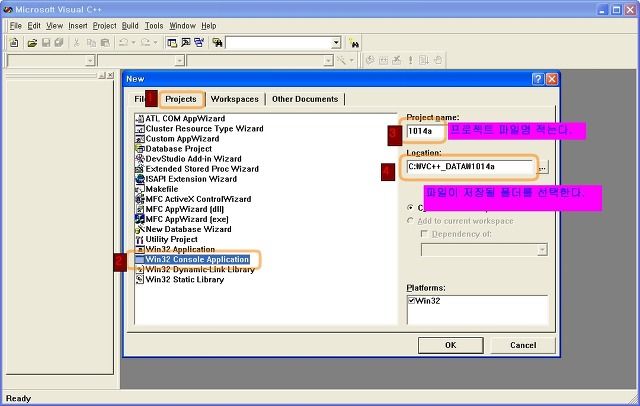Switch to the Projects tab

(x=181, y=99)
